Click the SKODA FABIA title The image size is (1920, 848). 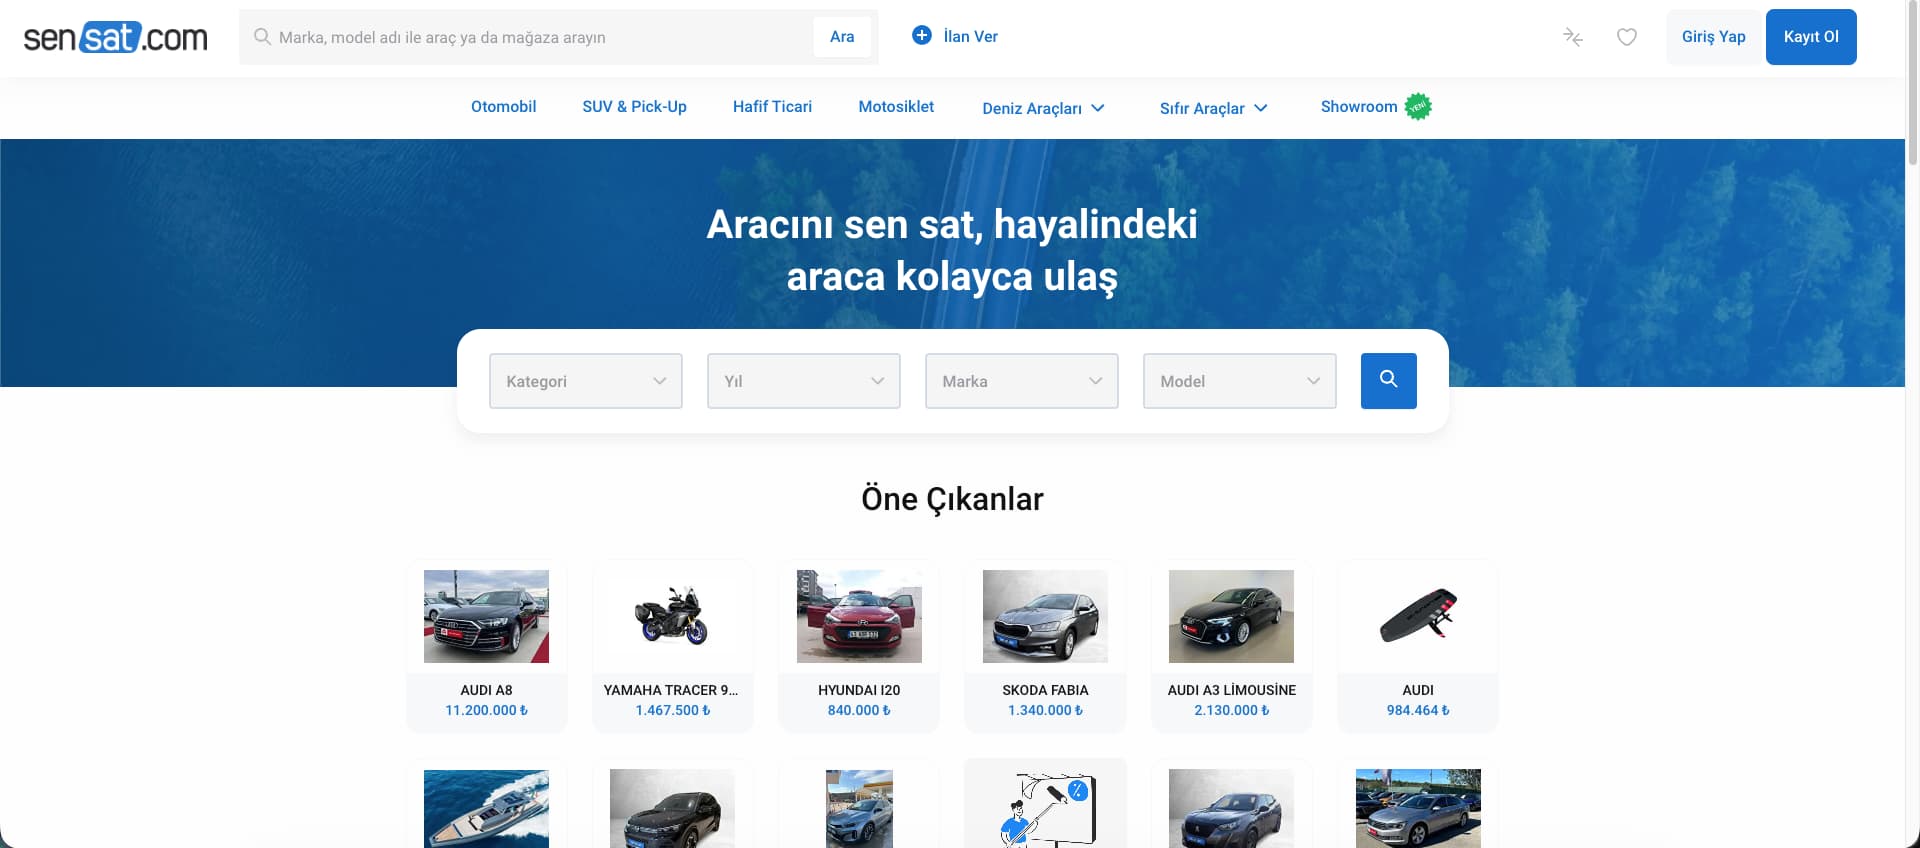[1045, 690]
